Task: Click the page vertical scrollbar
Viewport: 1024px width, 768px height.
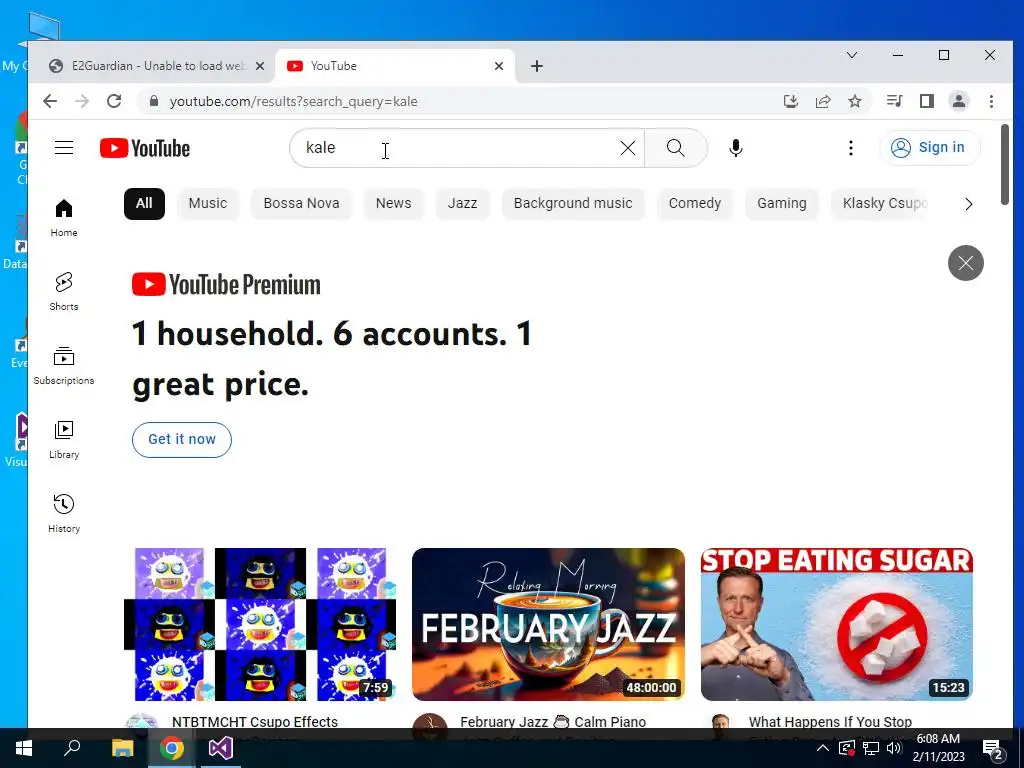Action: pyautogui.click(x=1004, y=165)
